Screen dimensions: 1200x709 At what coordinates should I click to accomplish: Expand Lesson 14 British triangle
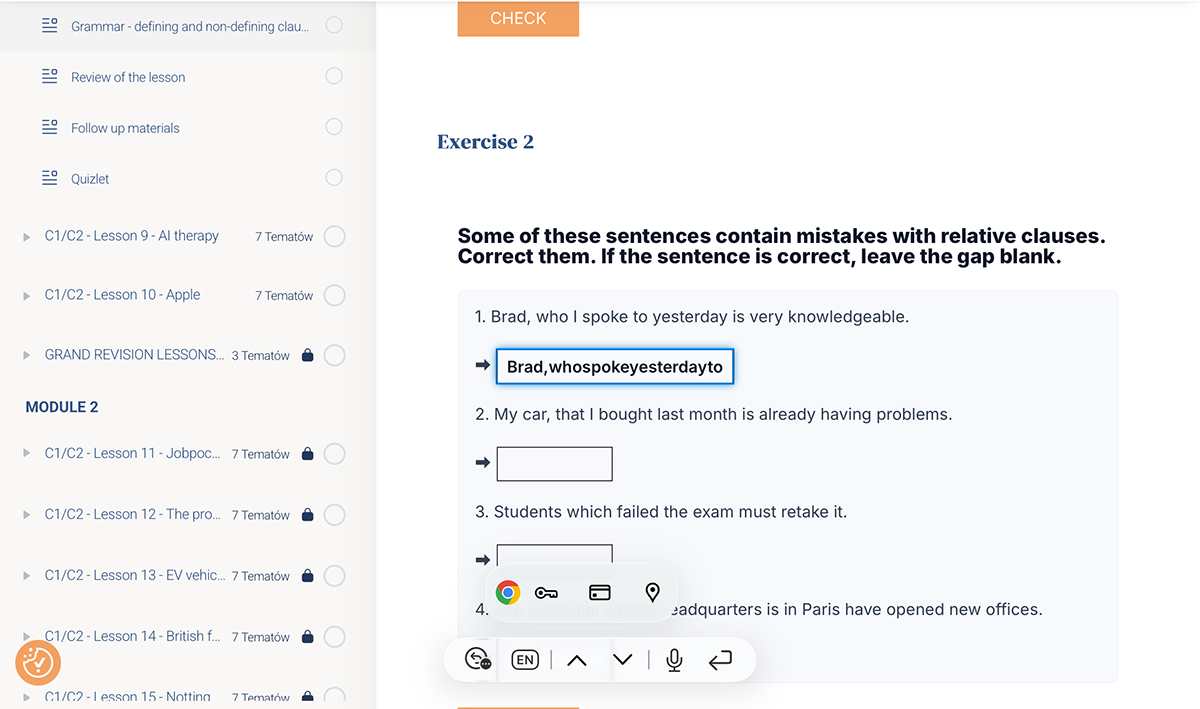click(26, 637)
